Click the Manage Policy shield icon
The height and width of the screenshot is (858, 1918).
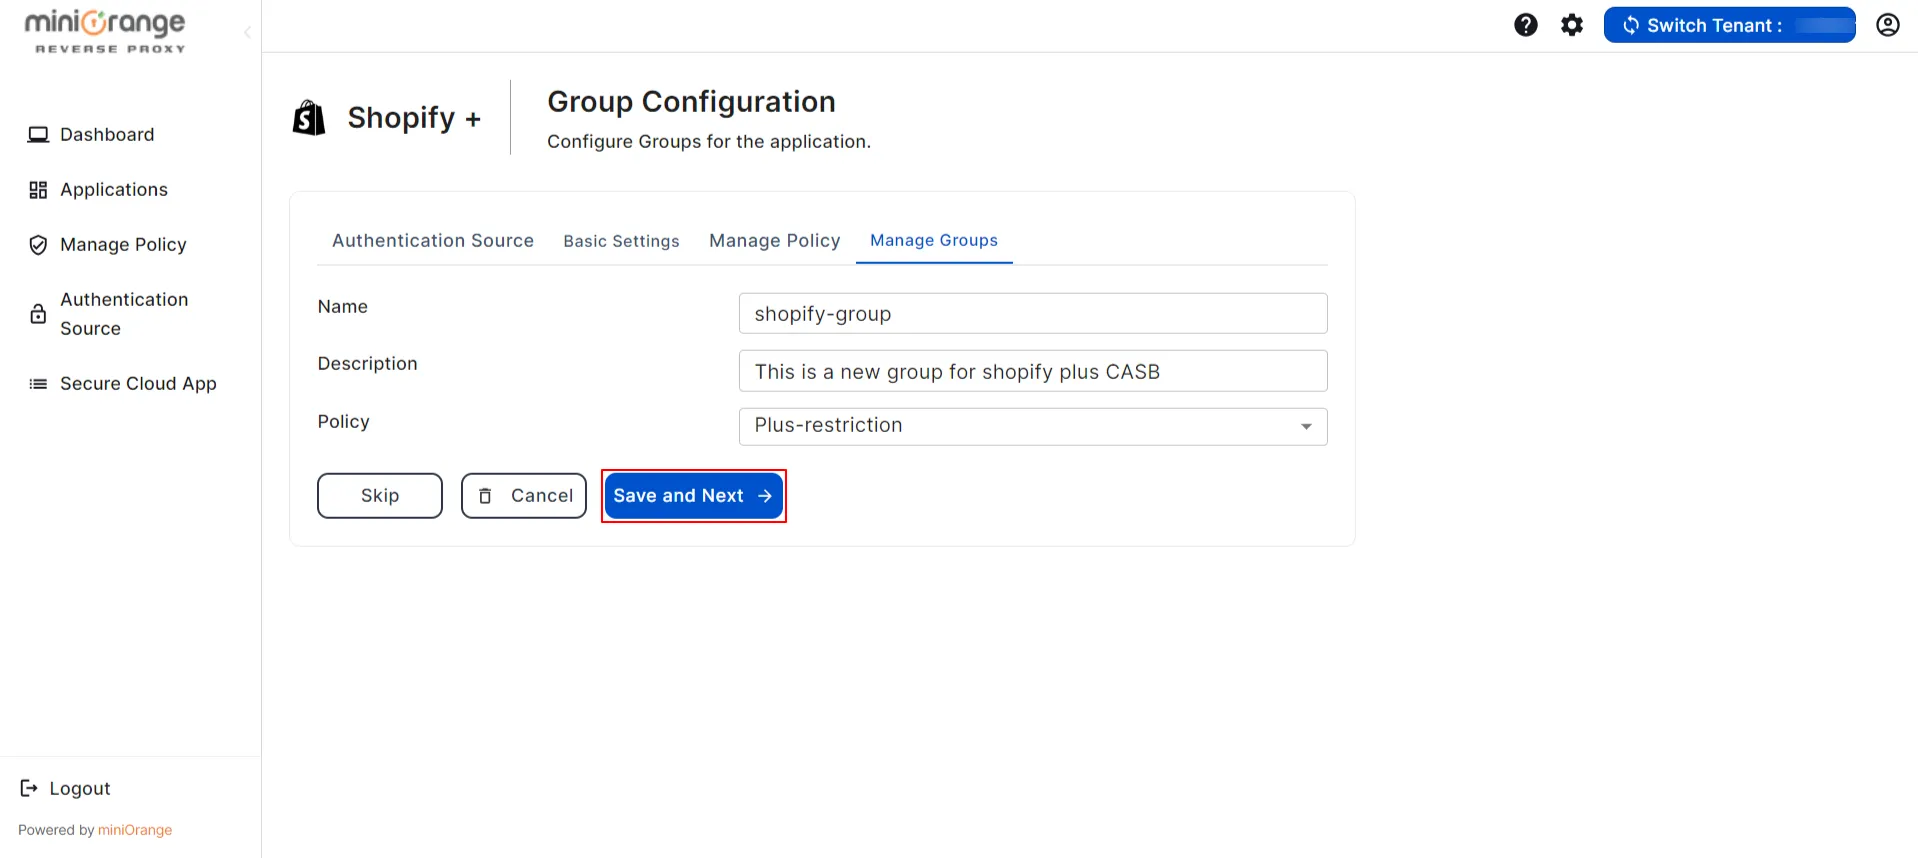pyautogui.click(x=38, y=245)
